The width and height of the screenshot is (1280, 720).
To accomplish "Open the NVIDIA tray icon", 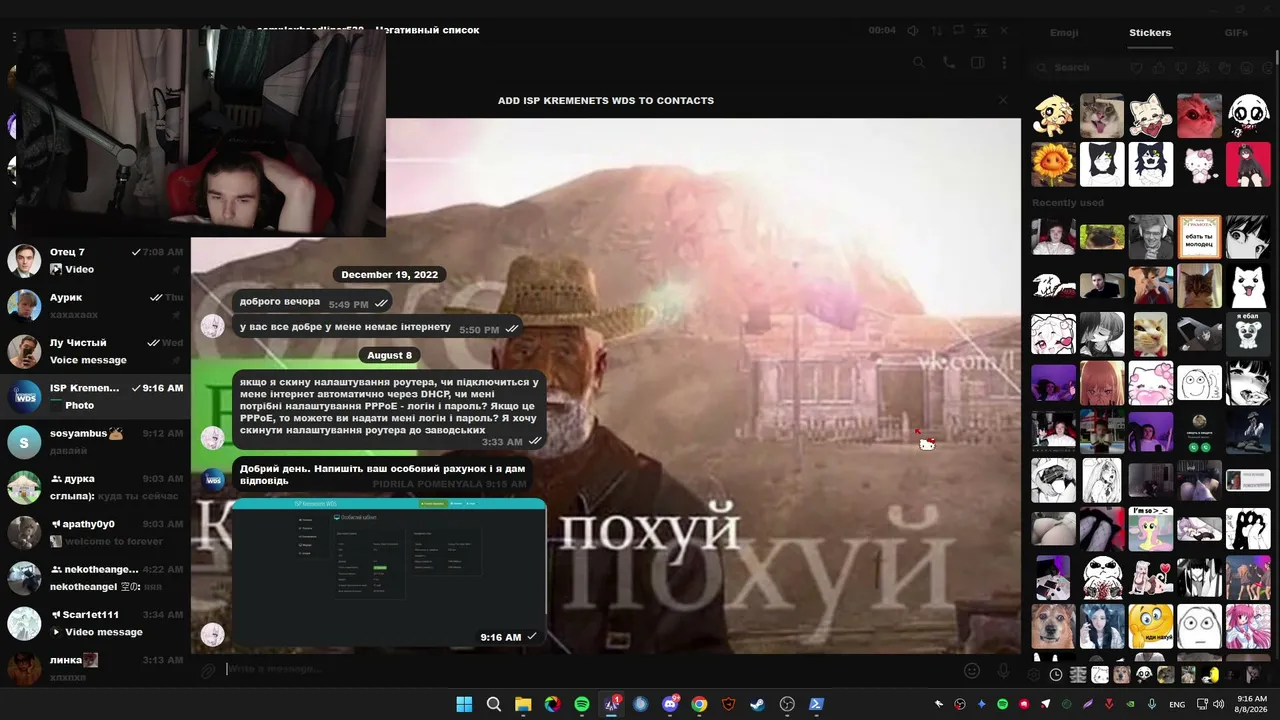I will (1131, 704).
